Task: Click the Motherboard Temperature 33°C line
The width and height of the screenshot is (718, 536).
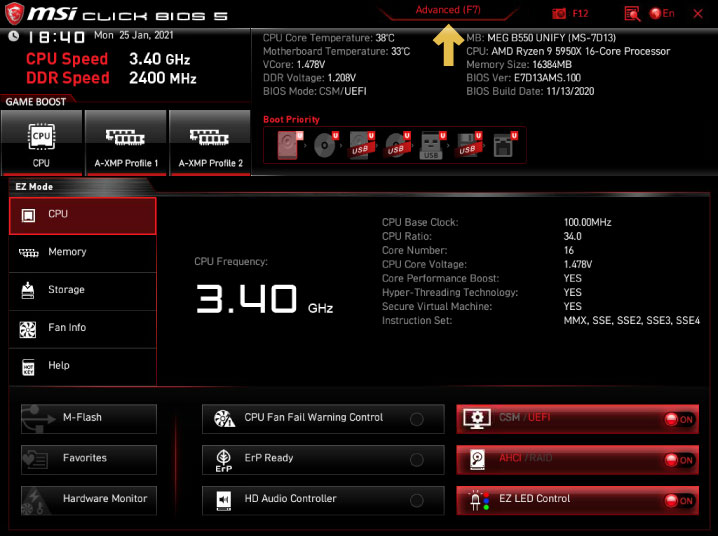Action: (336, 51)
